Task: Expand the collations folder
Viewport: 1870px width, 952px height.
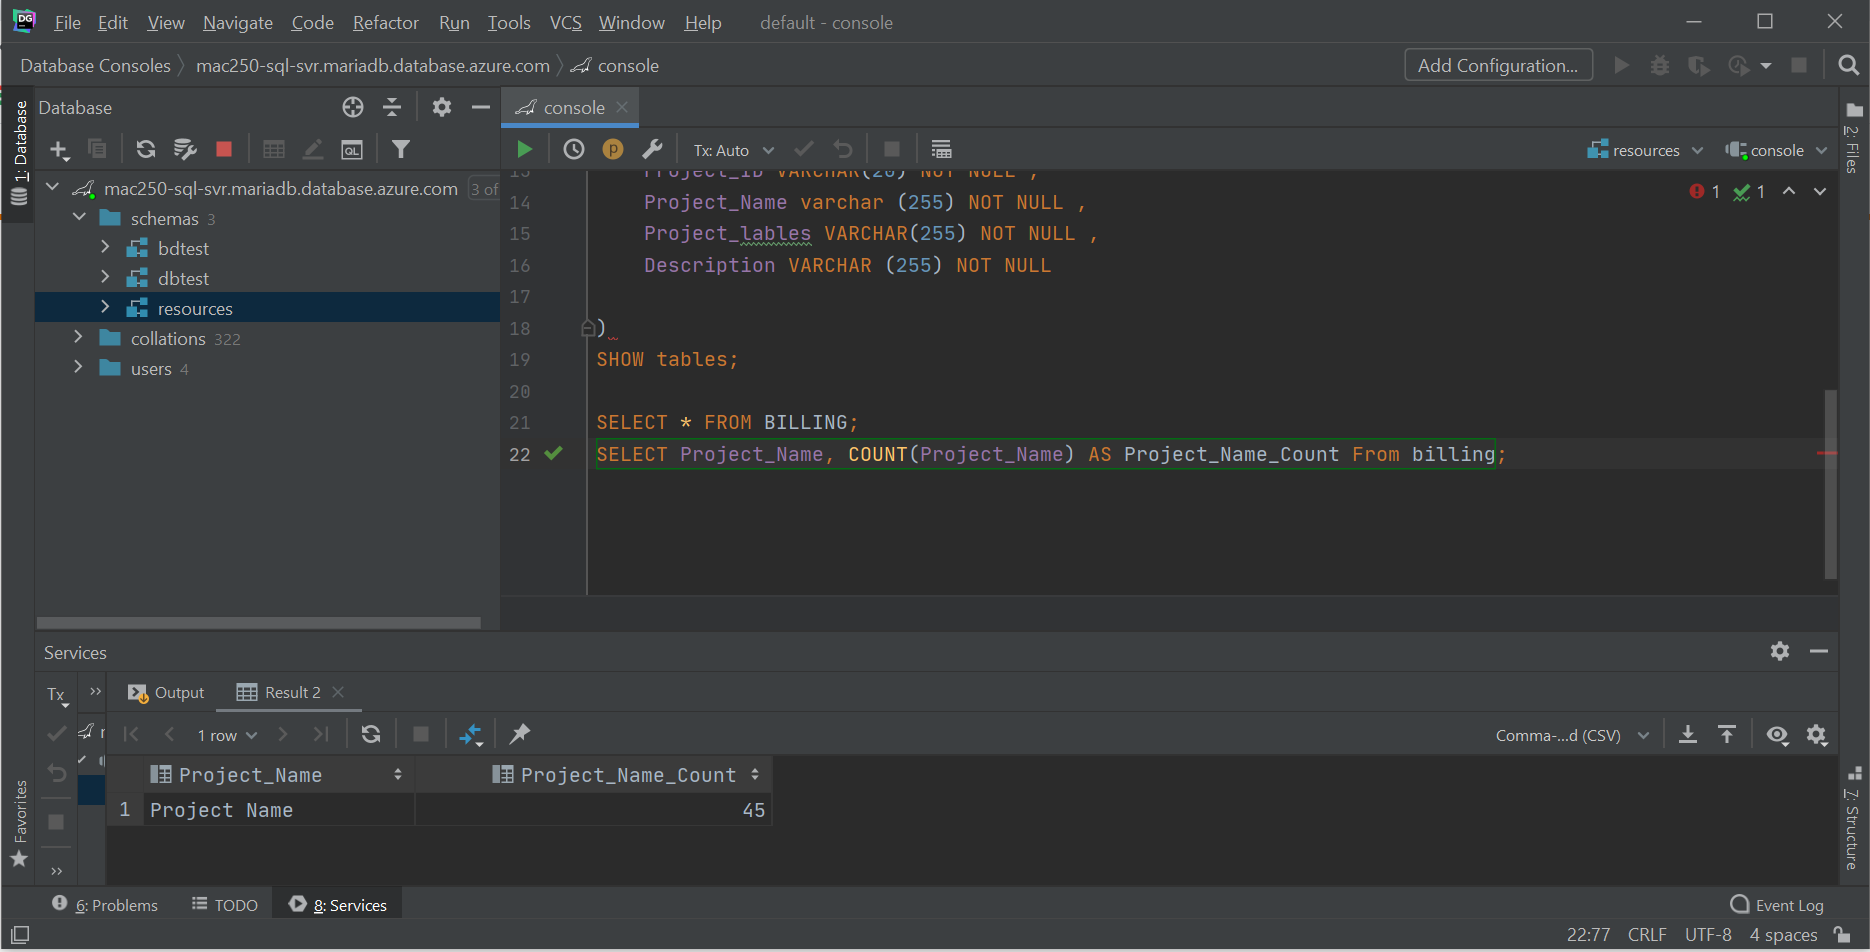Action: pos(78,337)
